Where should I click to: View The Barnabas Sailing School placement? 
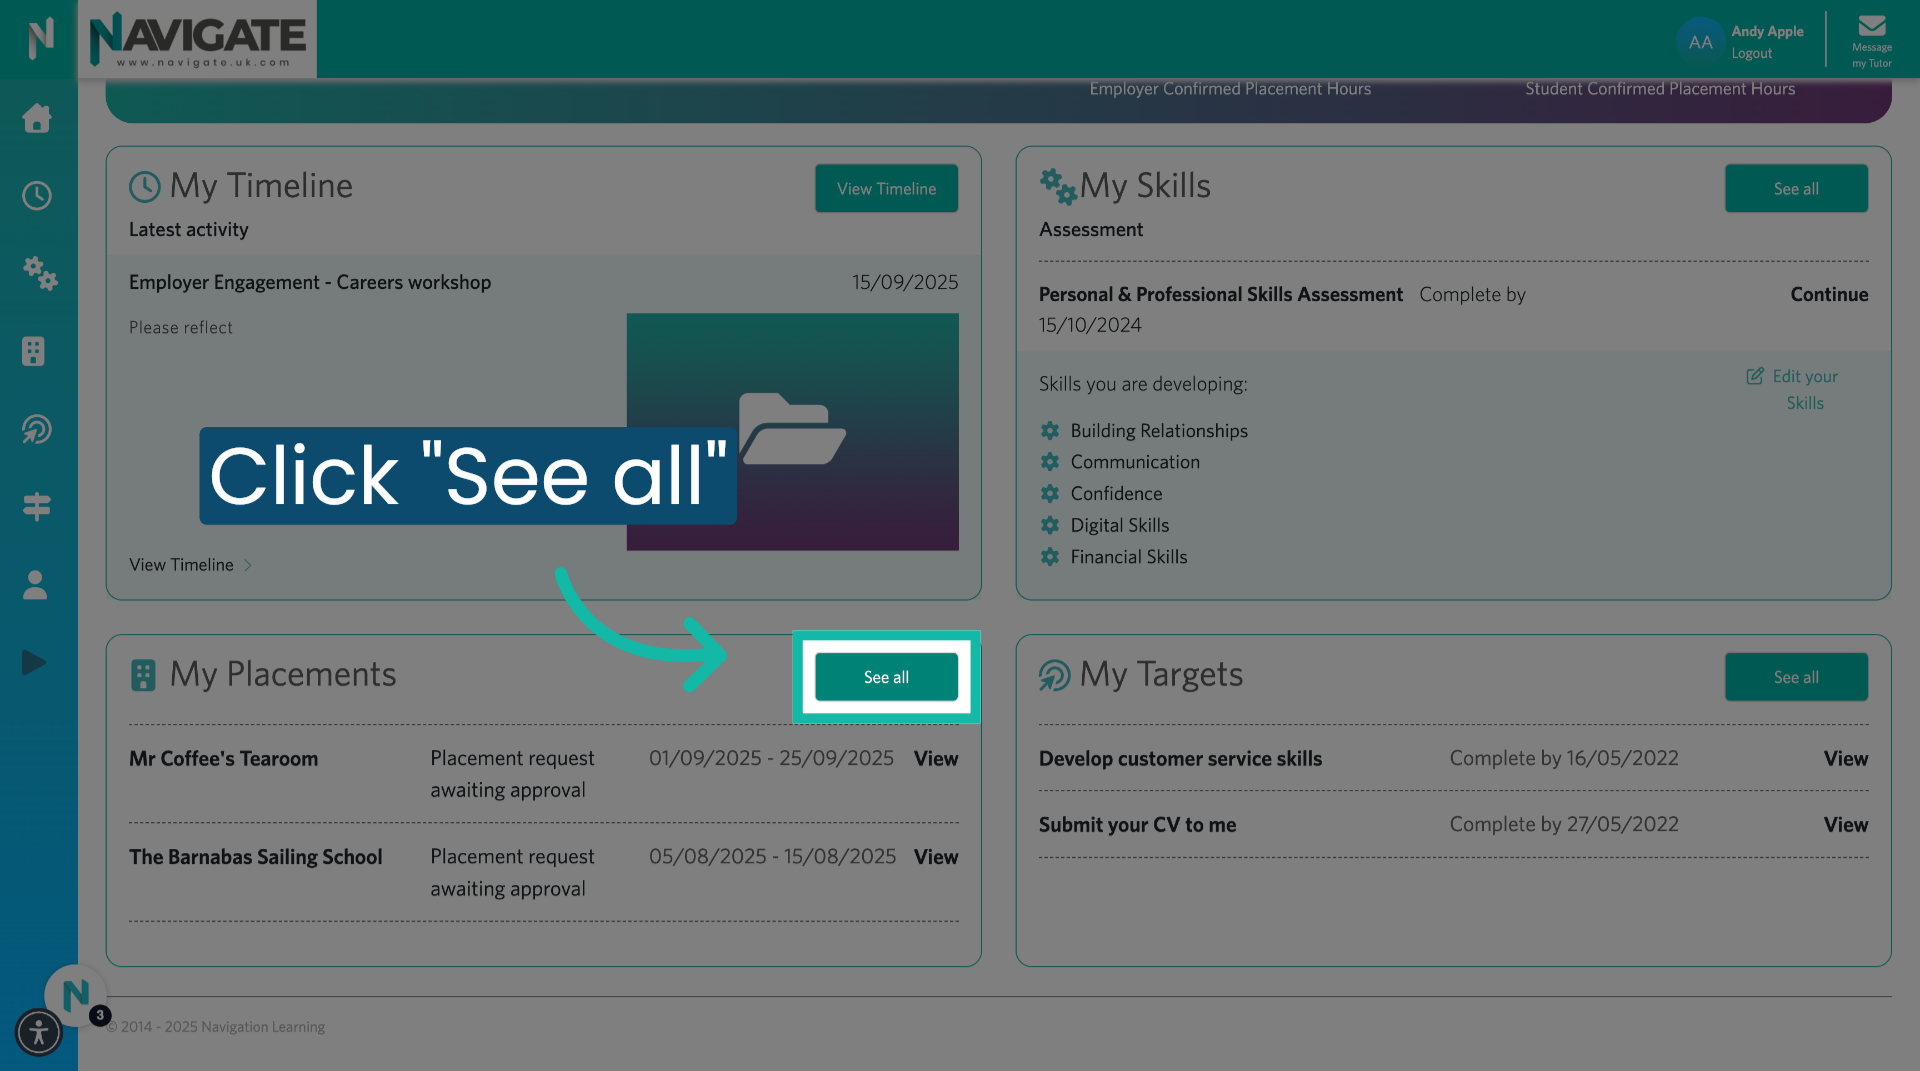pos(936,857)
